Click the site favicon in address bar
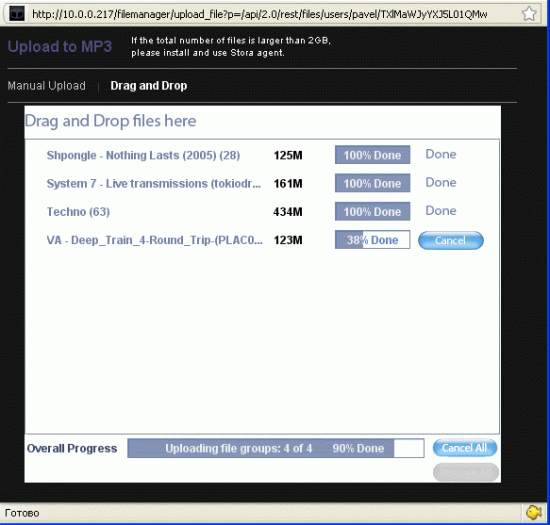The image size is (550, 525). coord(17,14)
